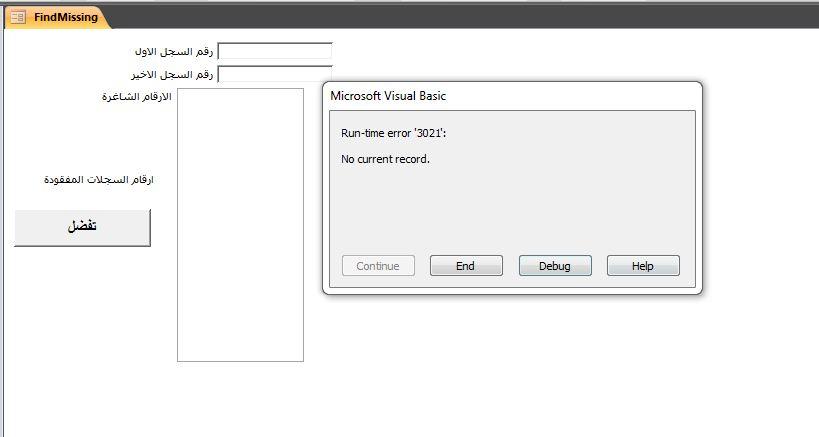
Task: Focus the رقم السجل الاخير input field
Action: click(275, 74)
